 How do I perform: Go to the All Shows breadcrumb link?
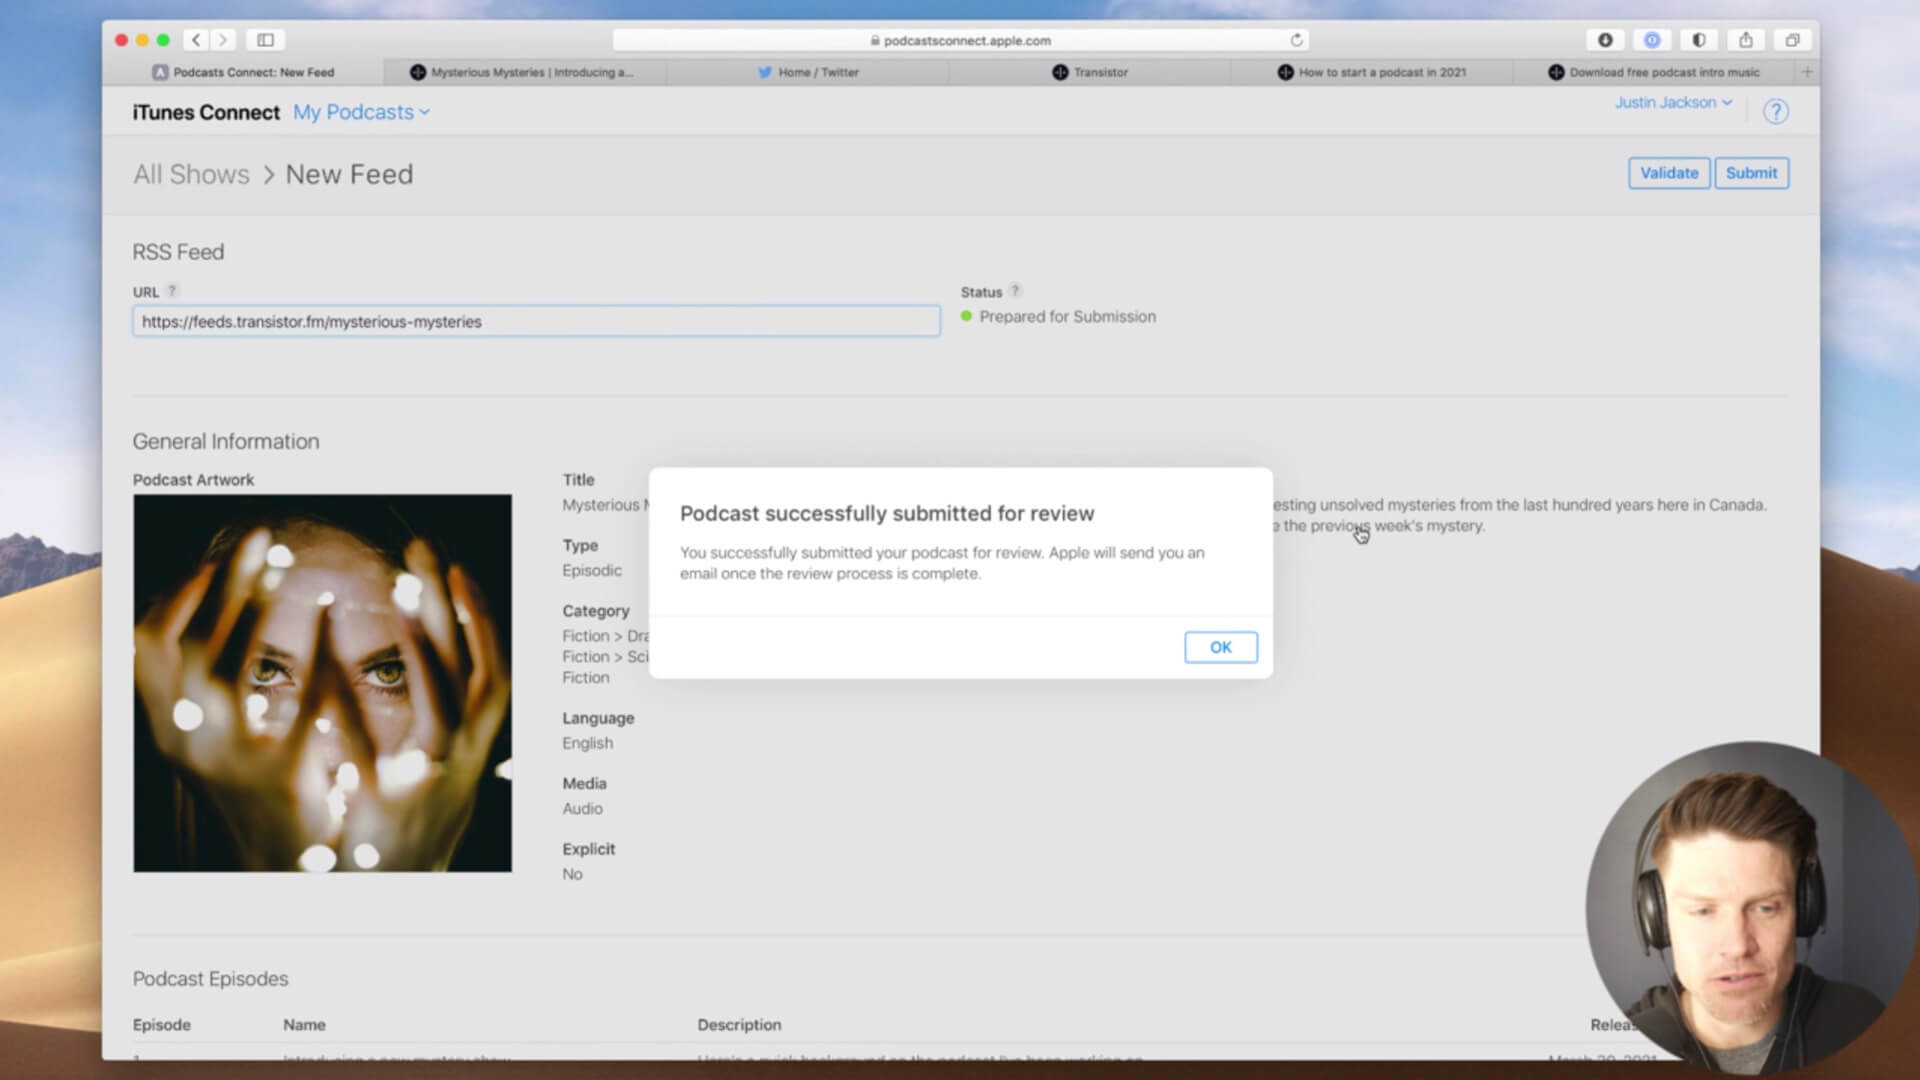pos(191,174)
